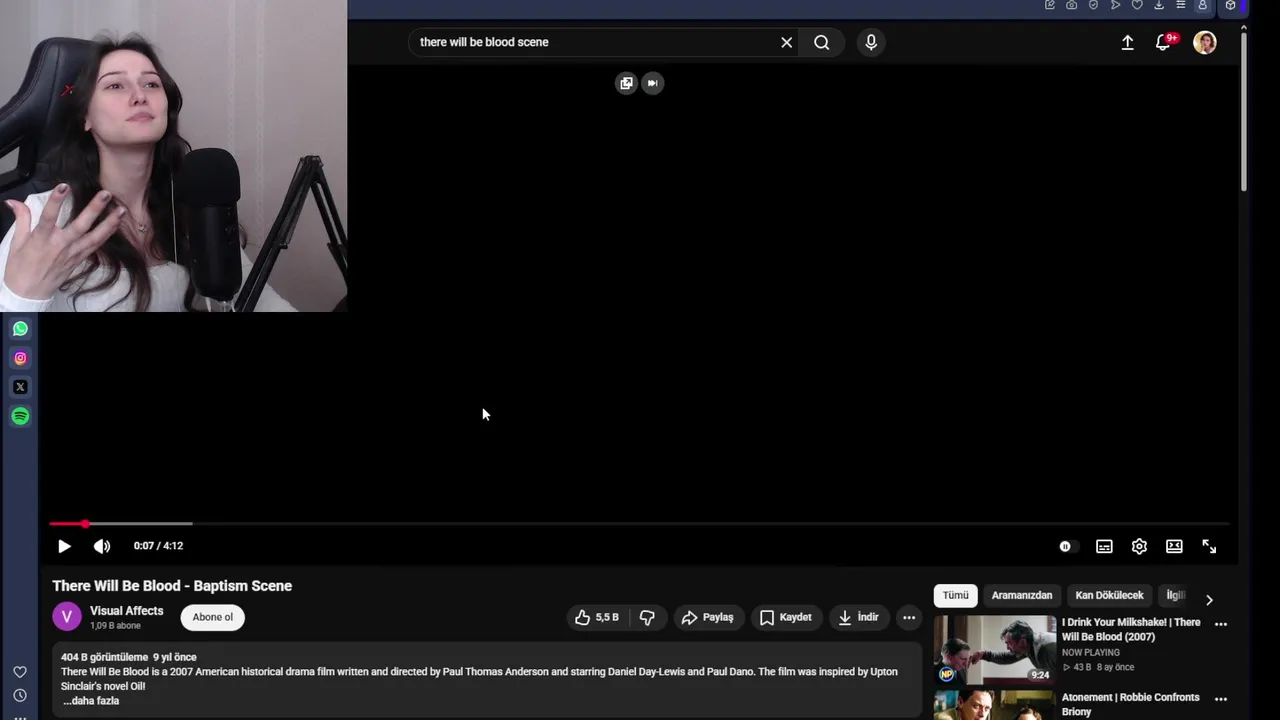Click the '404 B görüntüleme' view count text
This screenshot has height=720, width=1280.
click(104, 657)
